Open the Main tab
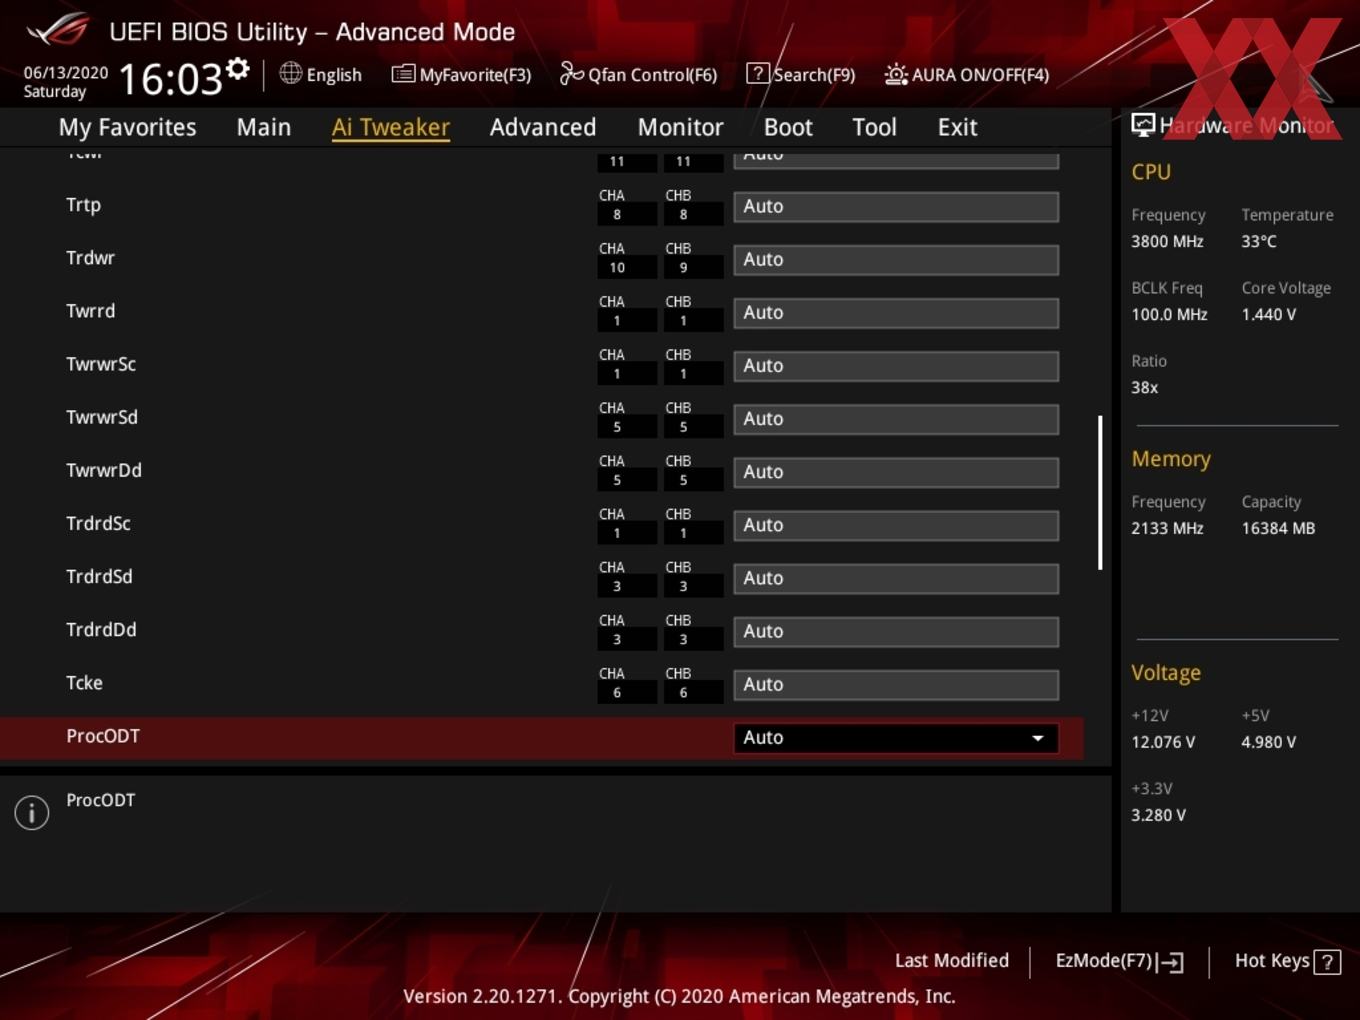 click(264, 127)
